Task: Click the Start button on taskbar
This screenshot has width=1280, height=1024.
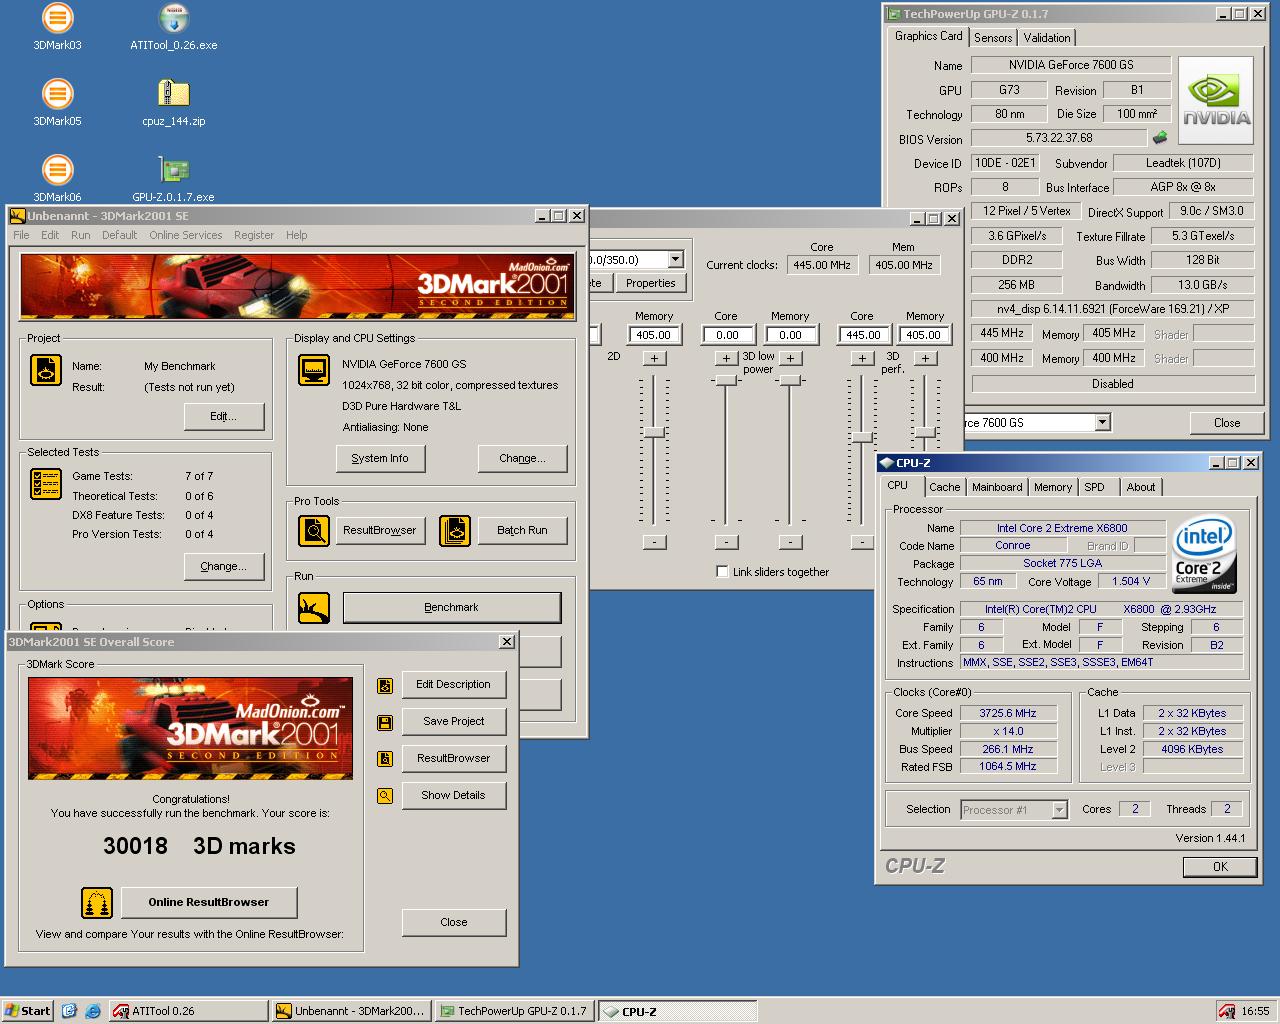Action: [27, 1011]
